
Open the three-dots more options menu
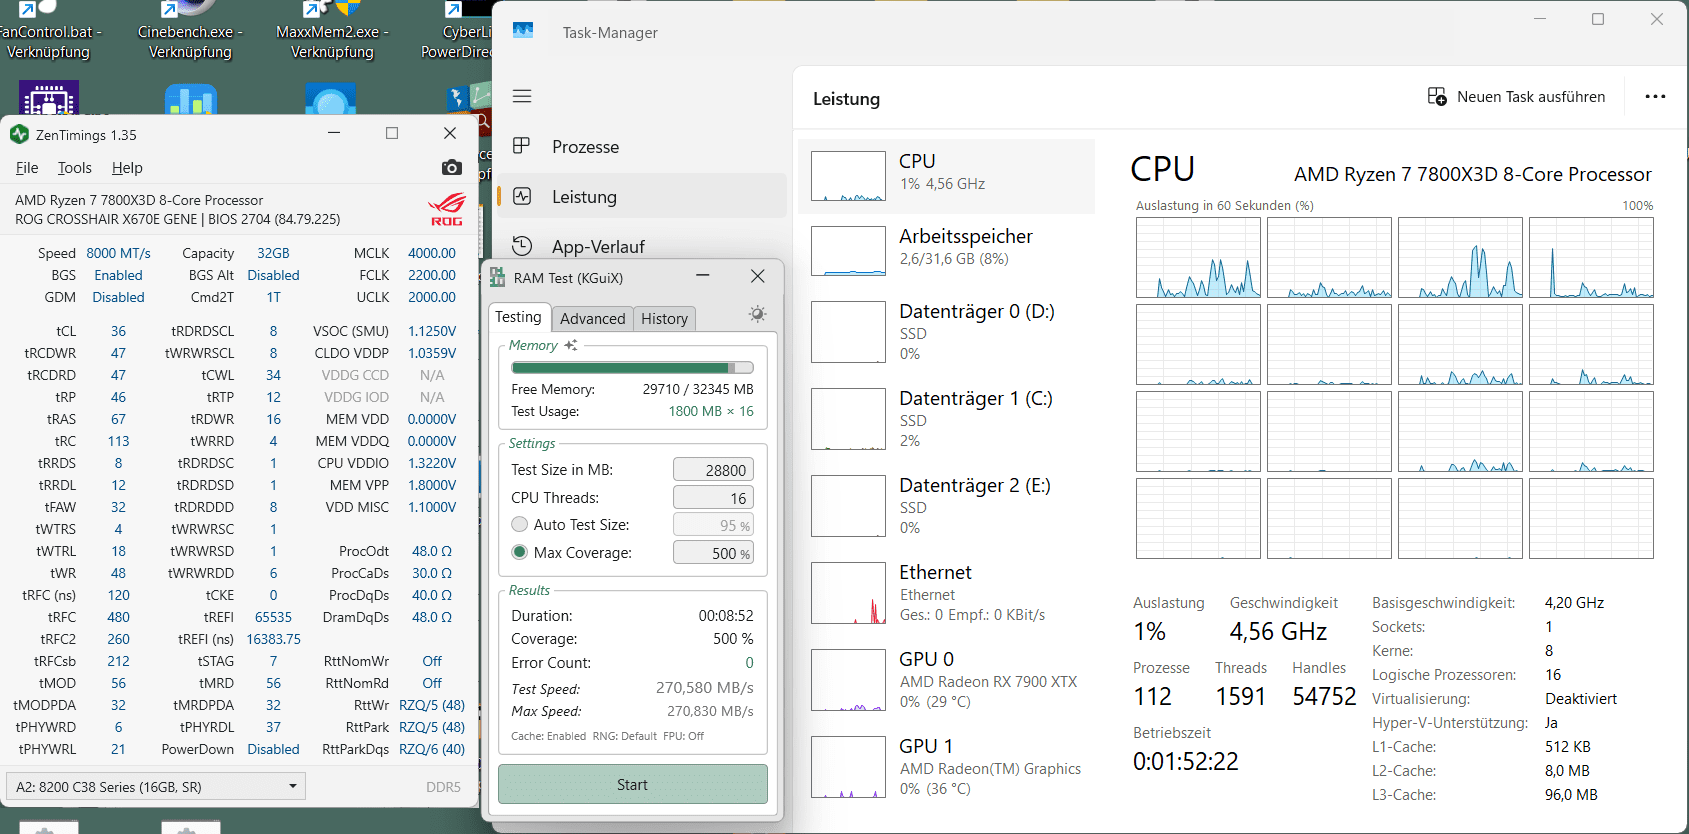pyautogui.click(x=1655, y=97)
